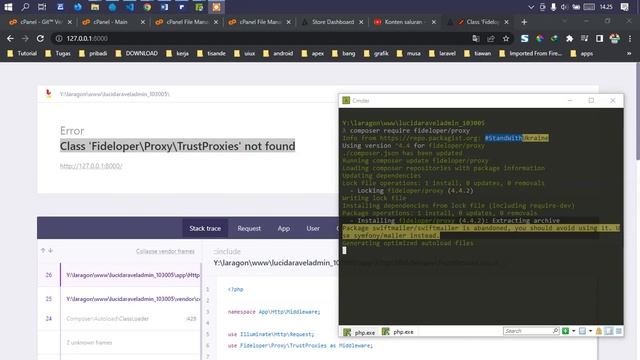Viewport: 640px width, 360px height.
Task: Click Cmder lock icon in status bar
Action: 599,331
